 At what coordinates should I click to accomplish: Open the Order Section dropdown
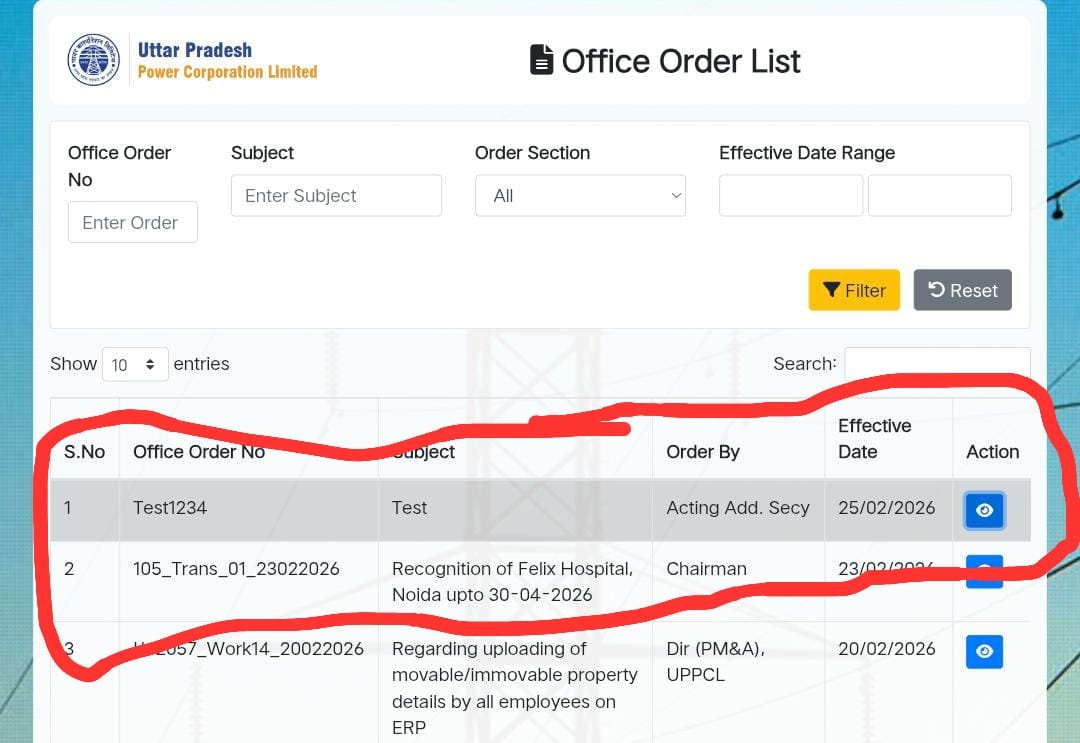[x=580, y=196]
